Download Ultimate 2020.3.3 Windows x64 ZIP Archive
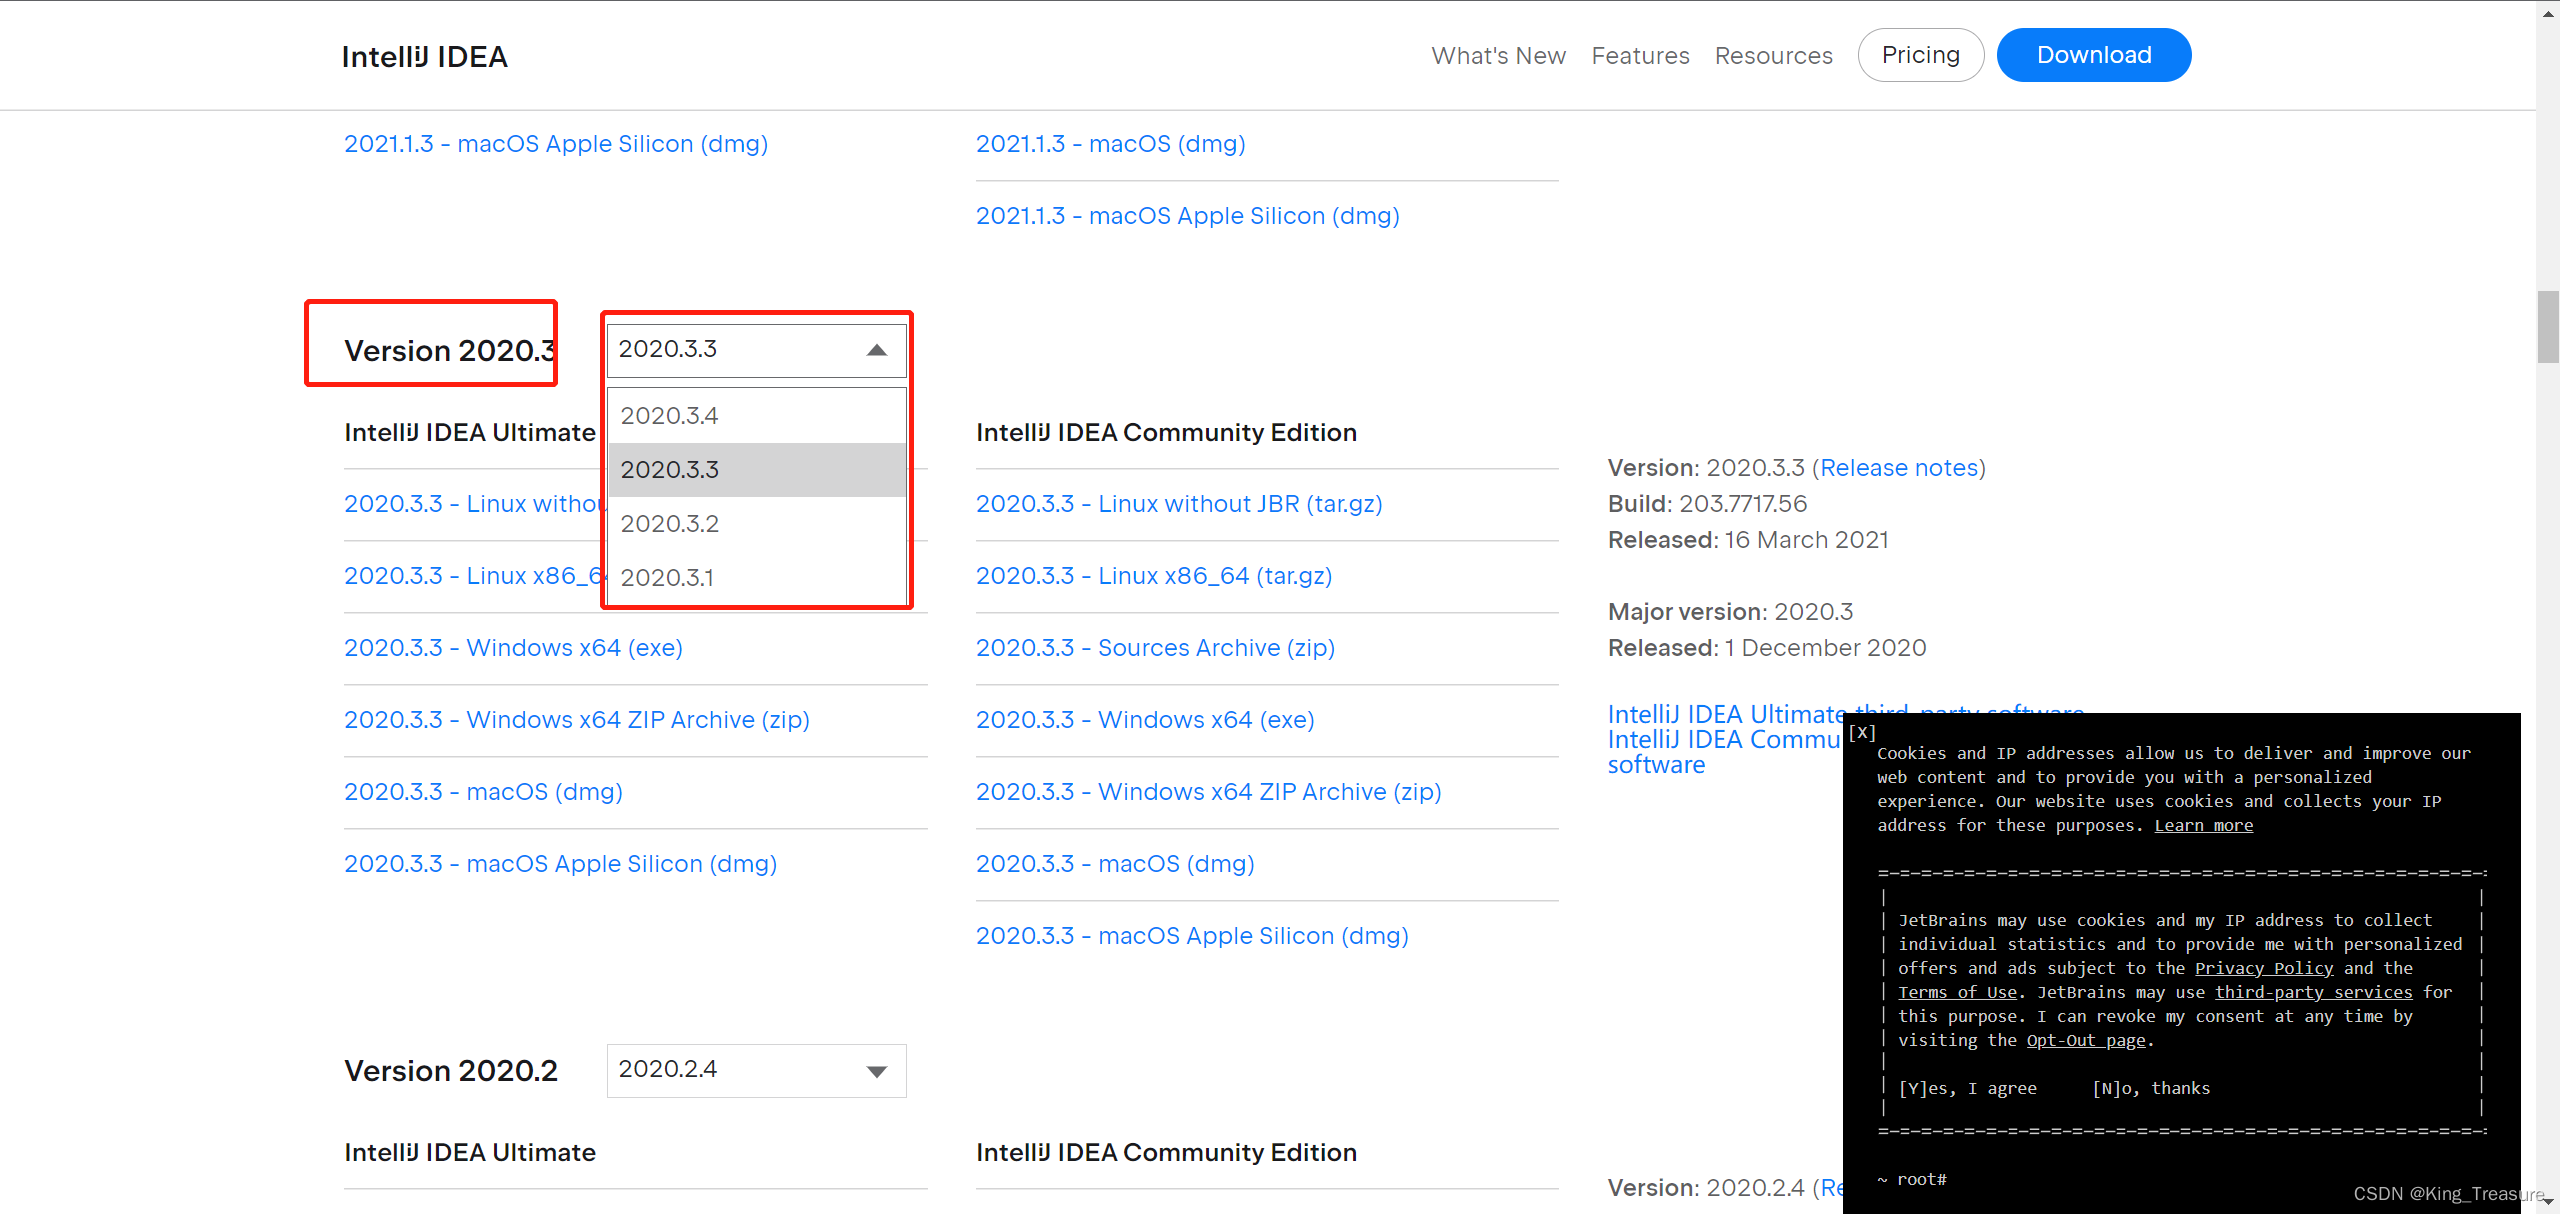 [577, 720]
